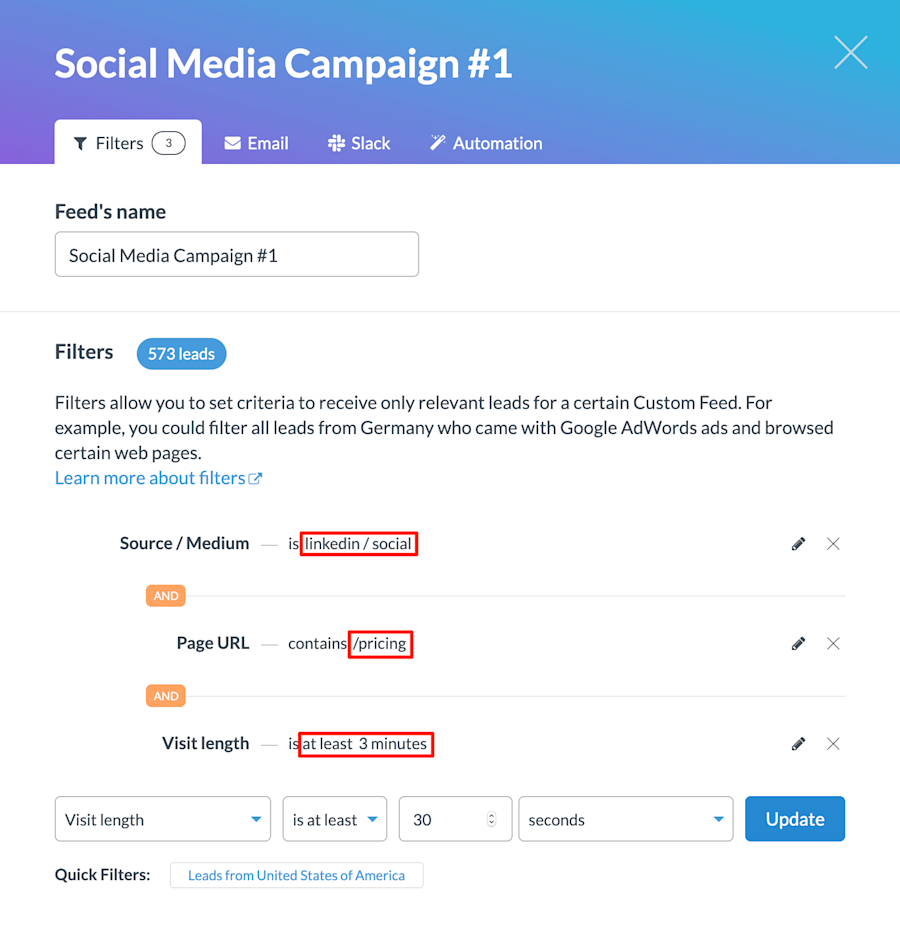Open the 'is at least' condition dropdown
Image resolution: width=900 pixels, height=947 pixels.
(334, 818)
